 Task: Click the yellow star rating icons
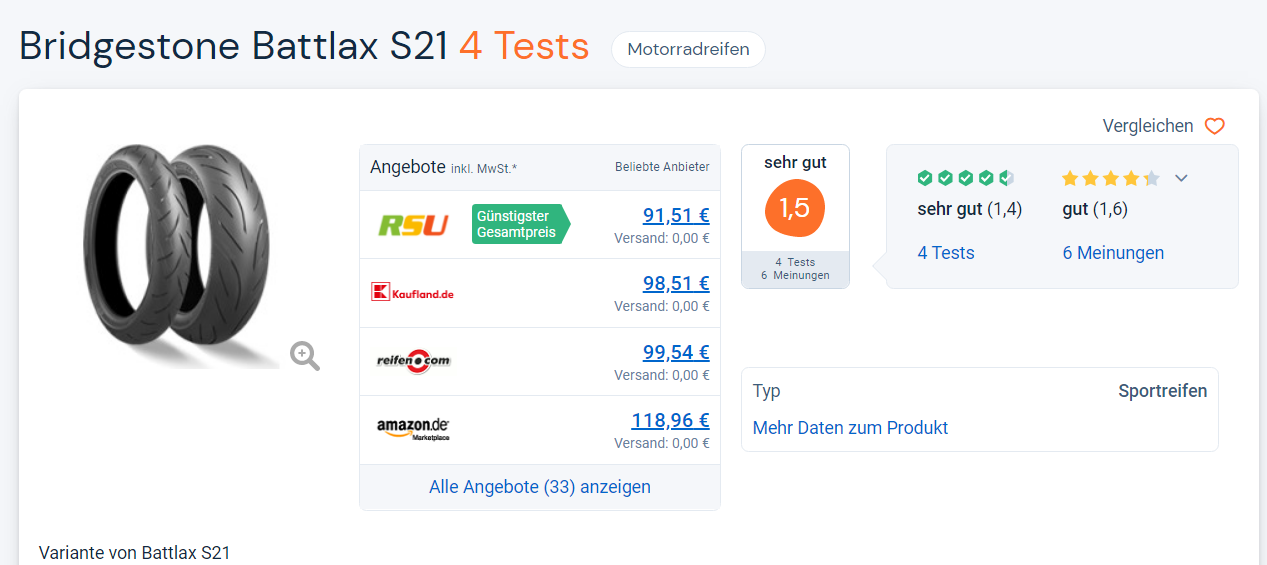1111,178
